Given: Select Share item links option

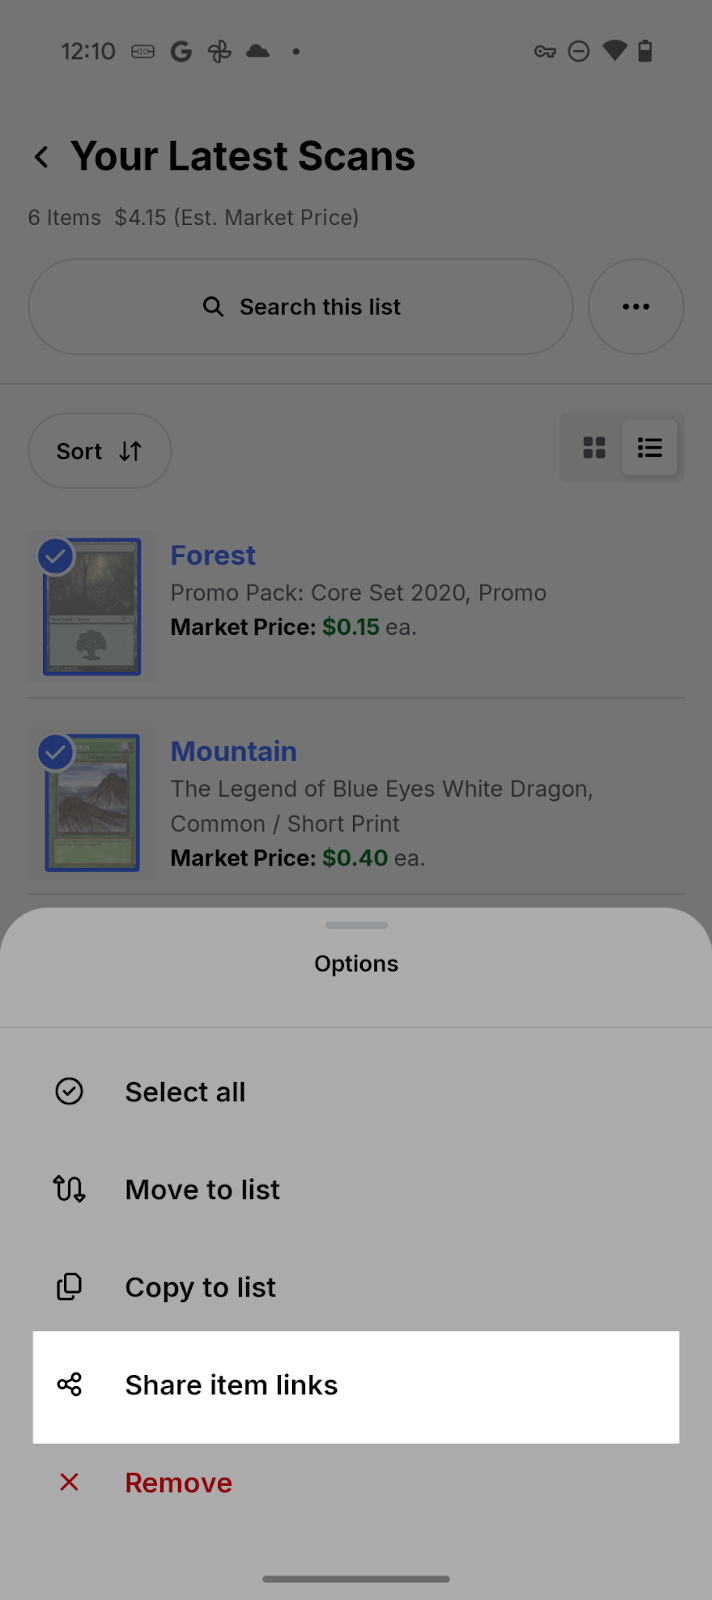Looking at the screenshot, I should (x=231, y=1385).
